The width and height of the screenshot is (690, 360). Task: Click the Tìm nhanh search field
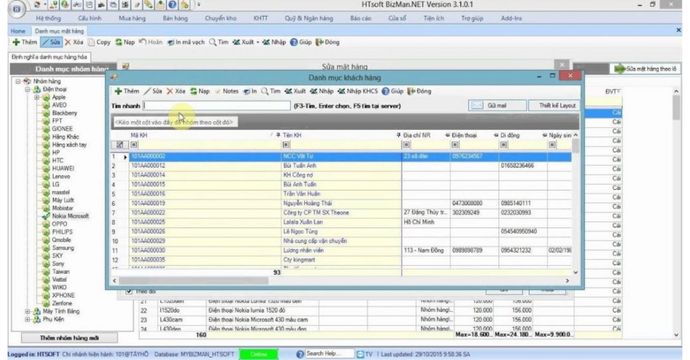(217, 106)
